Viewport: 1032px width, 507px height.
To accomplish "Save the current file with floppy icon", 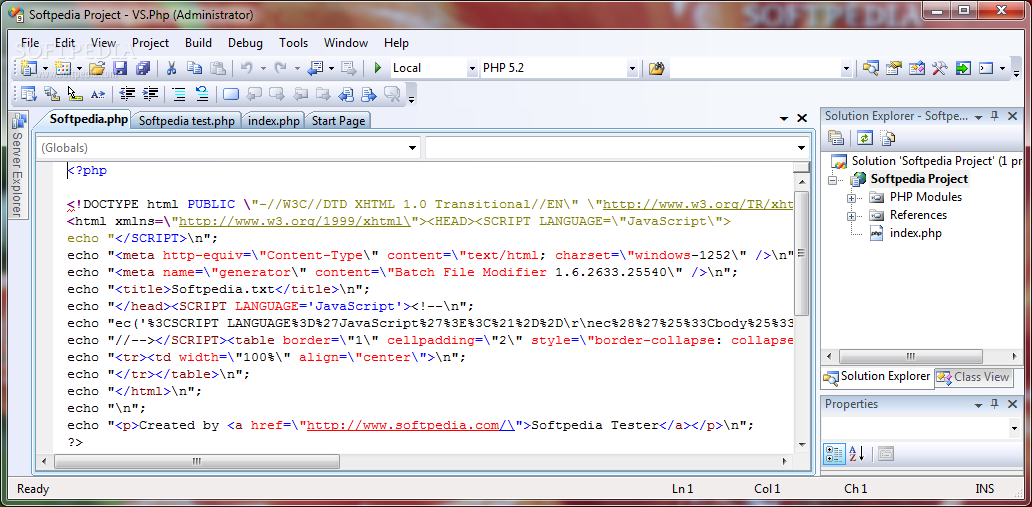I will [x=120, y=68].
